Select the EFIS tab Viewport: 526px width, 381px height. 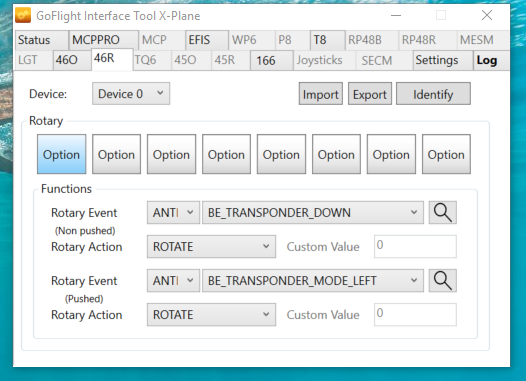[x=207, y=40]
